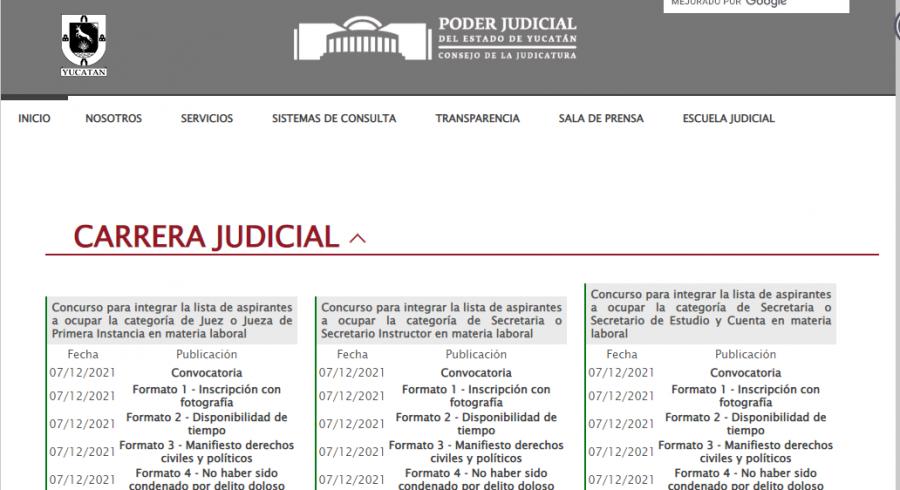Click the Secretario Instructor concurso title
The image size is (900, 490).
pos(441,321)
